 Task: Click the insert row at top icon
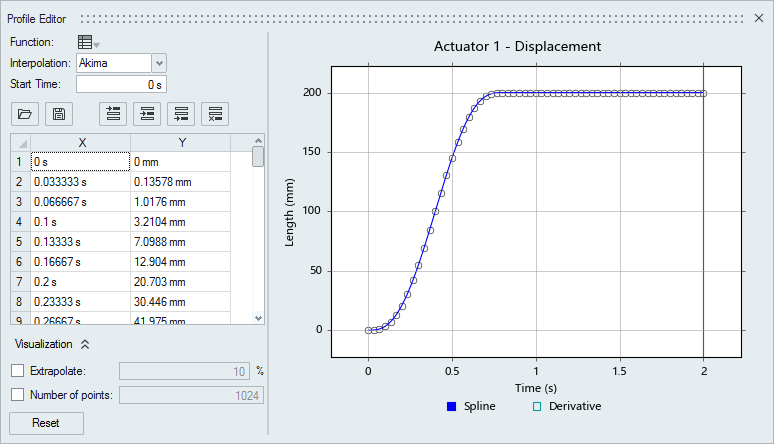click(114, 114)
